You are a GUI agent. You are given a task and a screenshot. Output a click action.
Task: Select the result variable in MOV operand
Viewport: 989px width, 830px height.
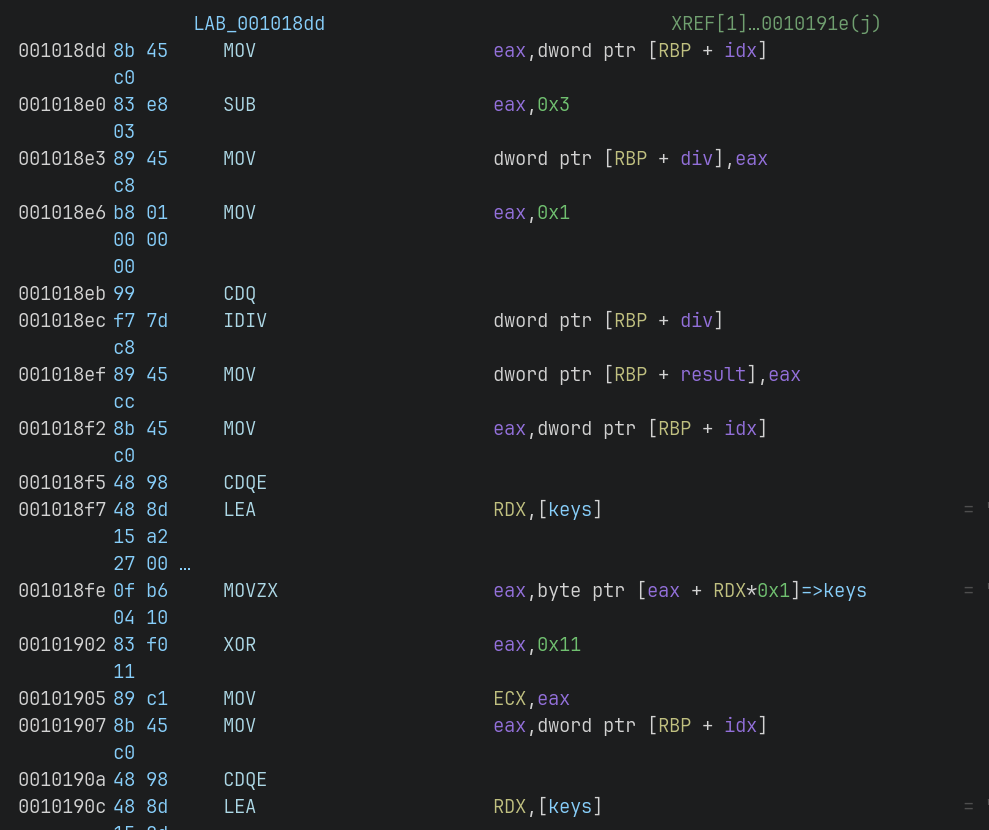click(x=713, y=374)
